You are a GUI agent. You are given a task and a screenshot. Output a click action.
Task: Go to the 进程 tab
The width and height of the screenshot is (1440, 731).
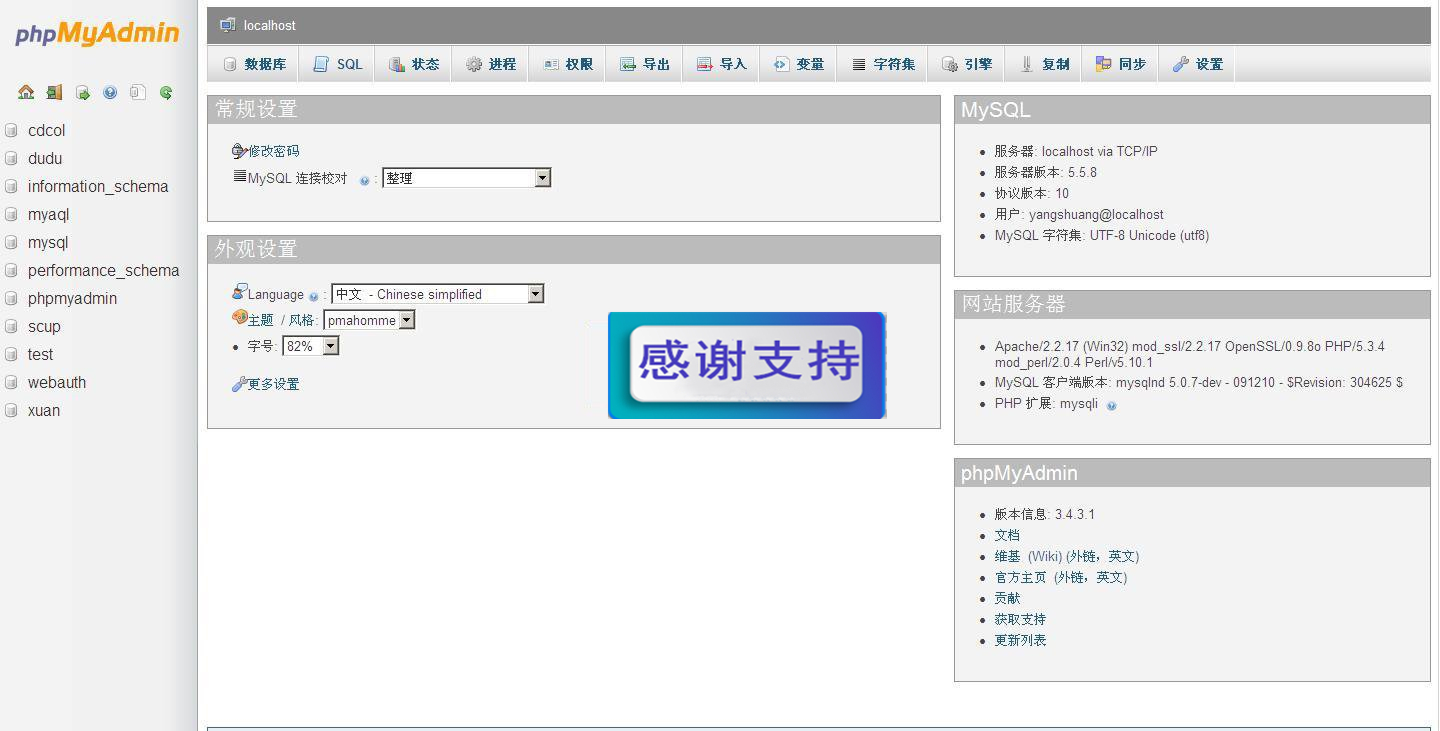click(x=490, y=64)
